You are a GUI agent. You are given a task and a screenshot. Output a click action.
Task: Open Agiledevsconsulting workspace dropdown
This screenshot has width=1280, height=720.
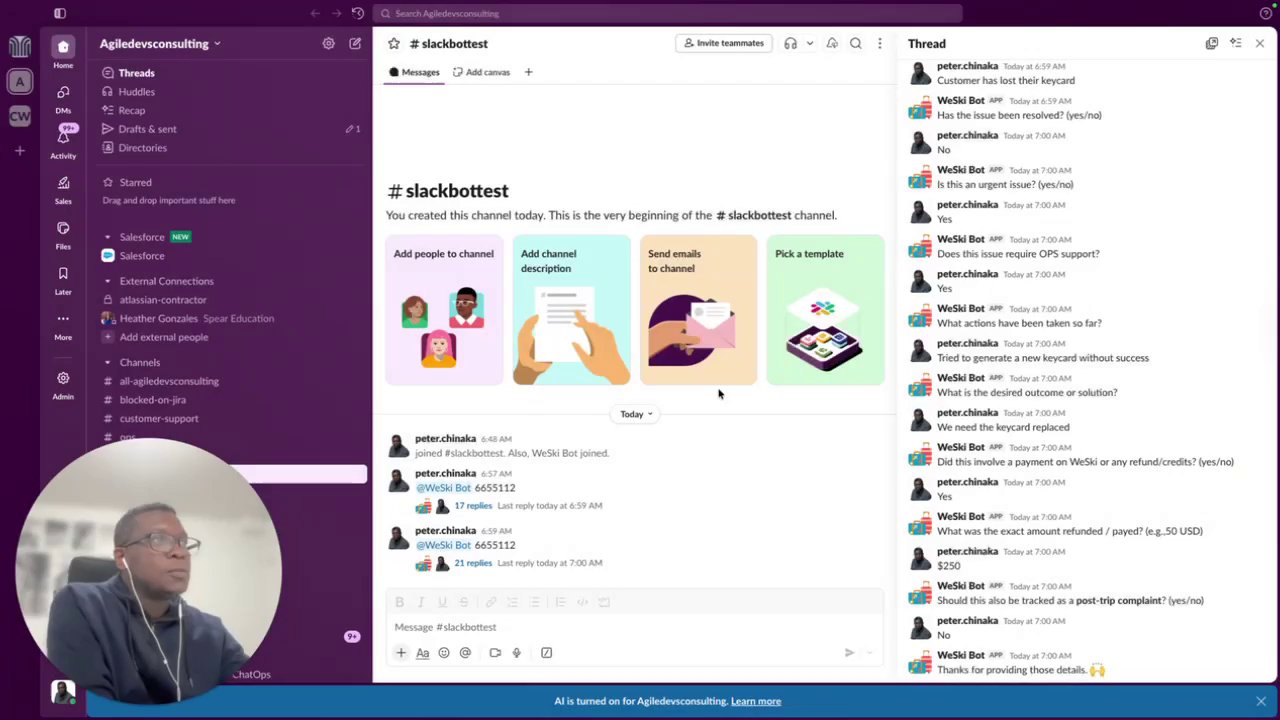[x=160, y=44]
